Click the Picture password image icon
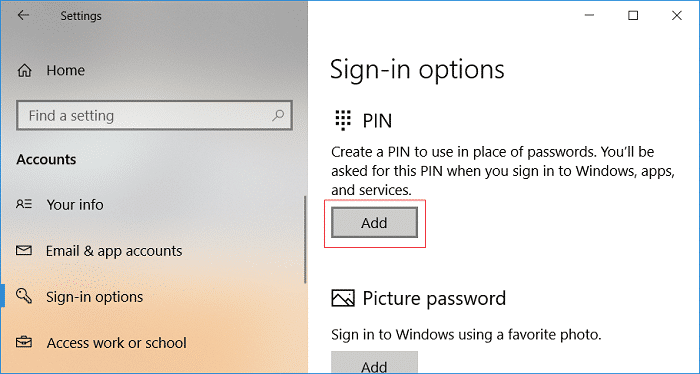 343,298
